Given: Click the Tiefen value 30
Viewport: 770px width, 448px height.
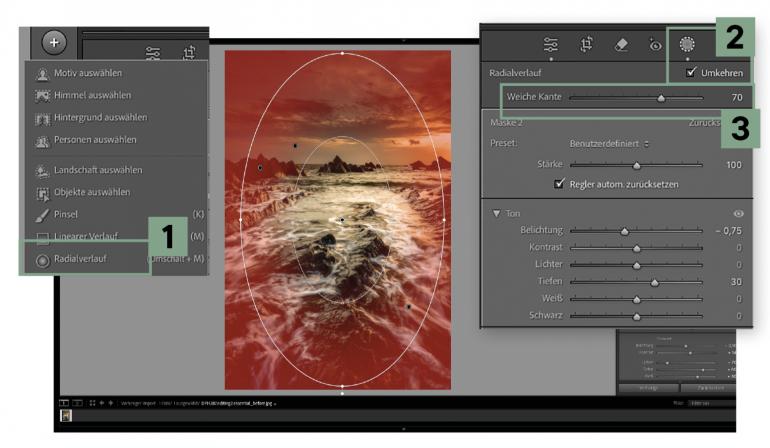Looking at the screenshot, I should click(x=736, y=281).
